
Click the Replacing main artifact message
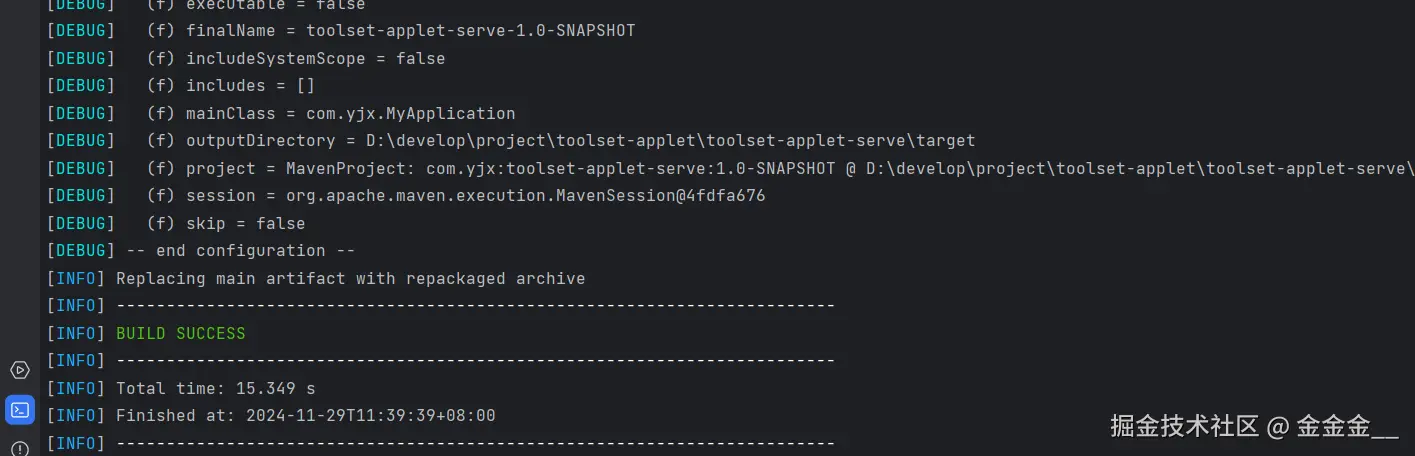click(x=351, y=278)
